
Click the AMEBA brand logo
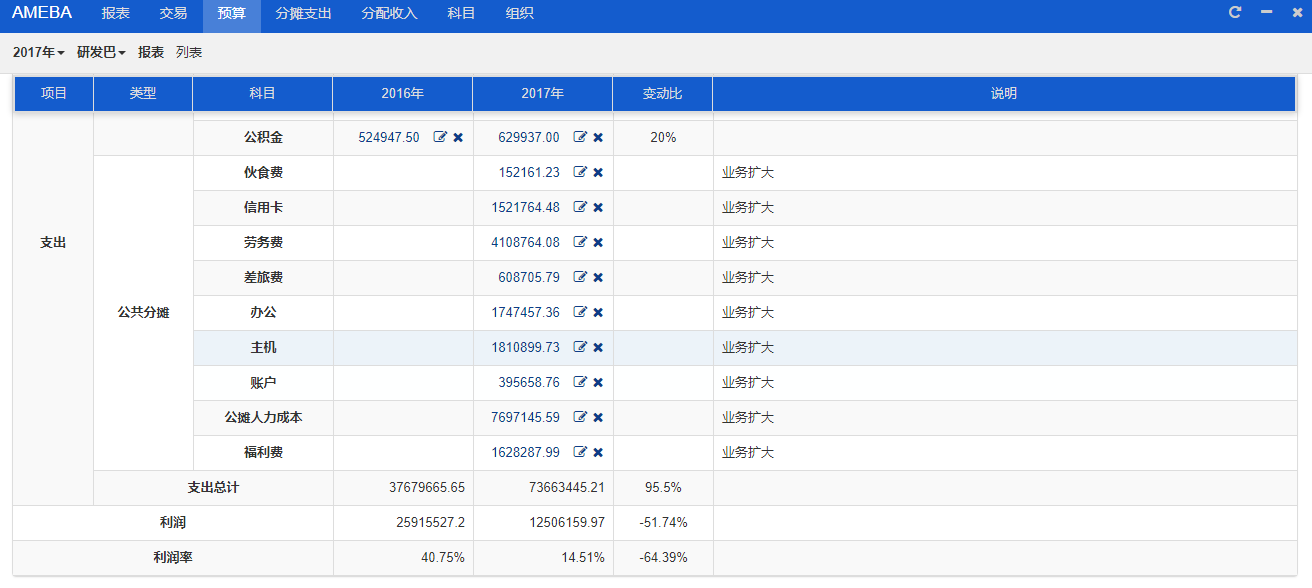tap(42, 14)
